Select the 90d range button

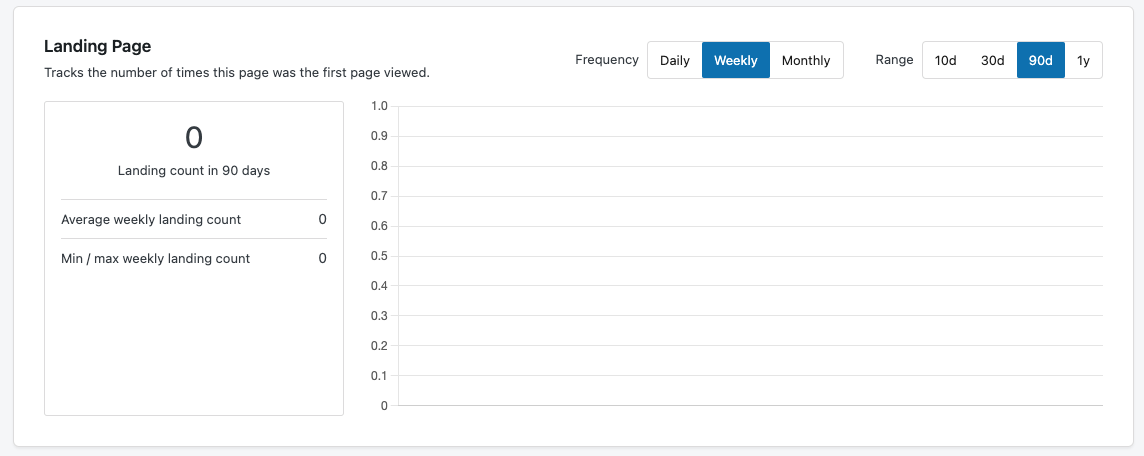[1040, 60]
